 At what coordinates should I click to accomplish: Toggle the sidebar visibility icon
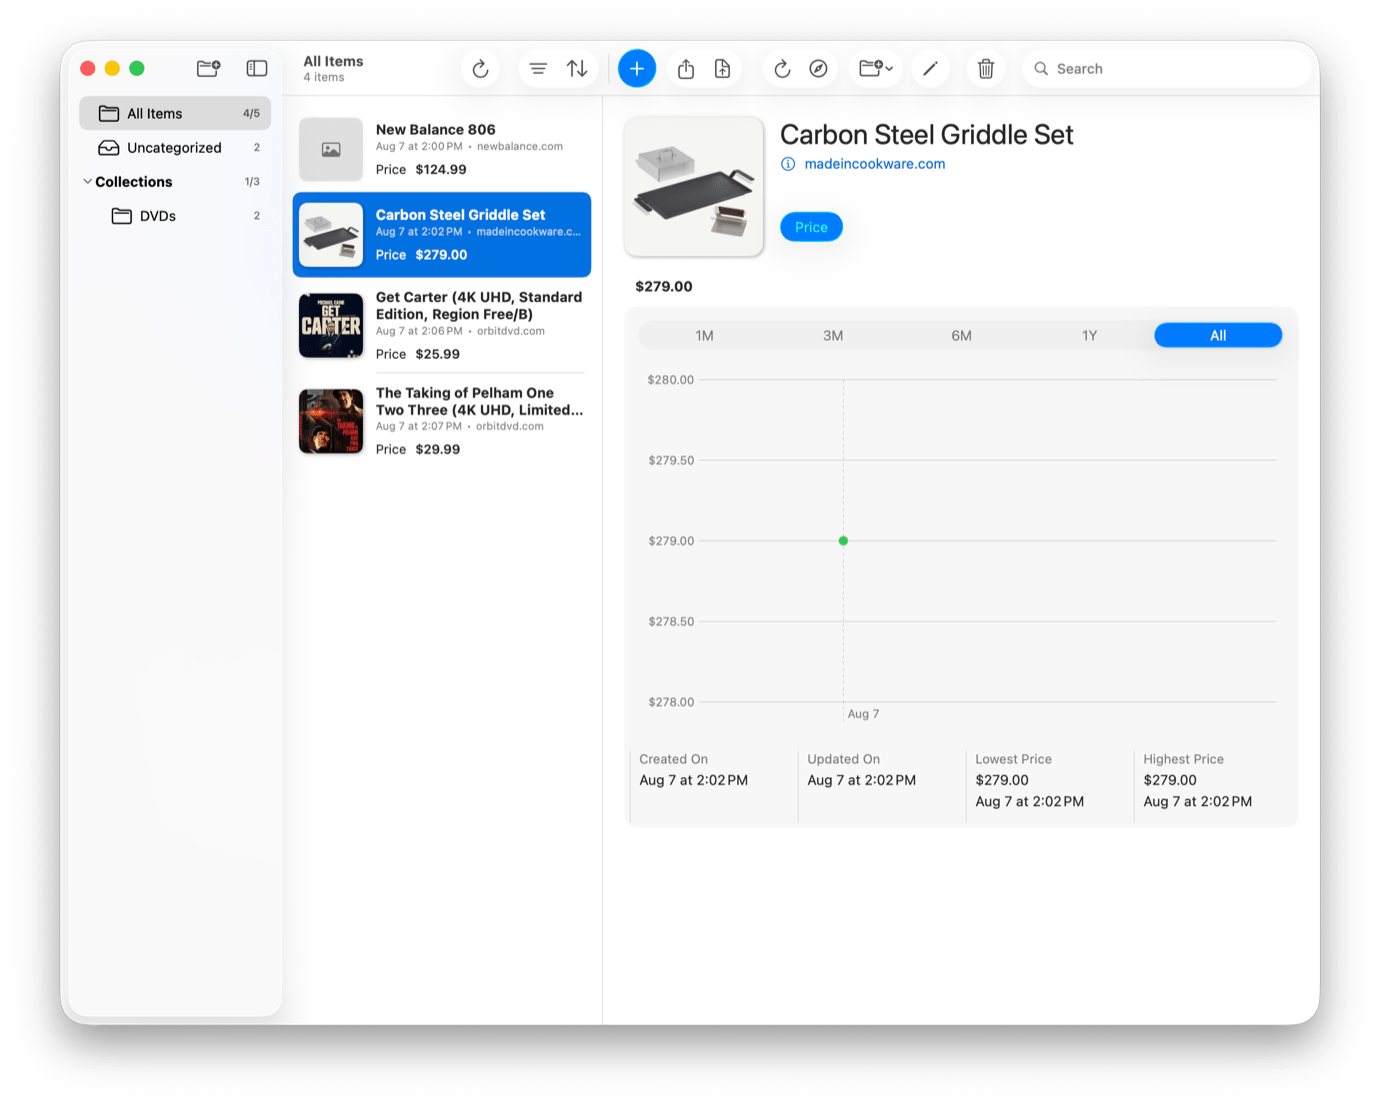pos(257,68)
